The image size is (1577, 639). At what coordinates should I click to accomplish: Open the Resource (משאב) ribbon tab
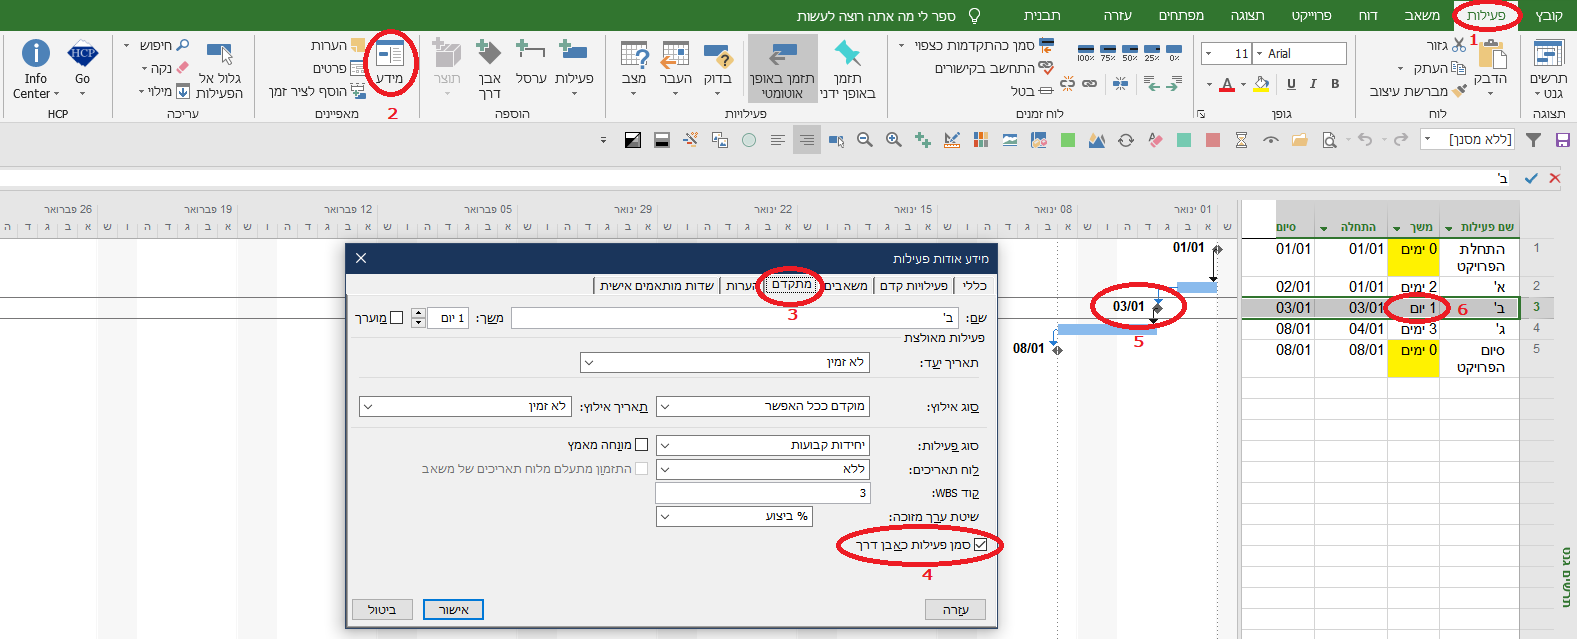[x=1421, y=15]
